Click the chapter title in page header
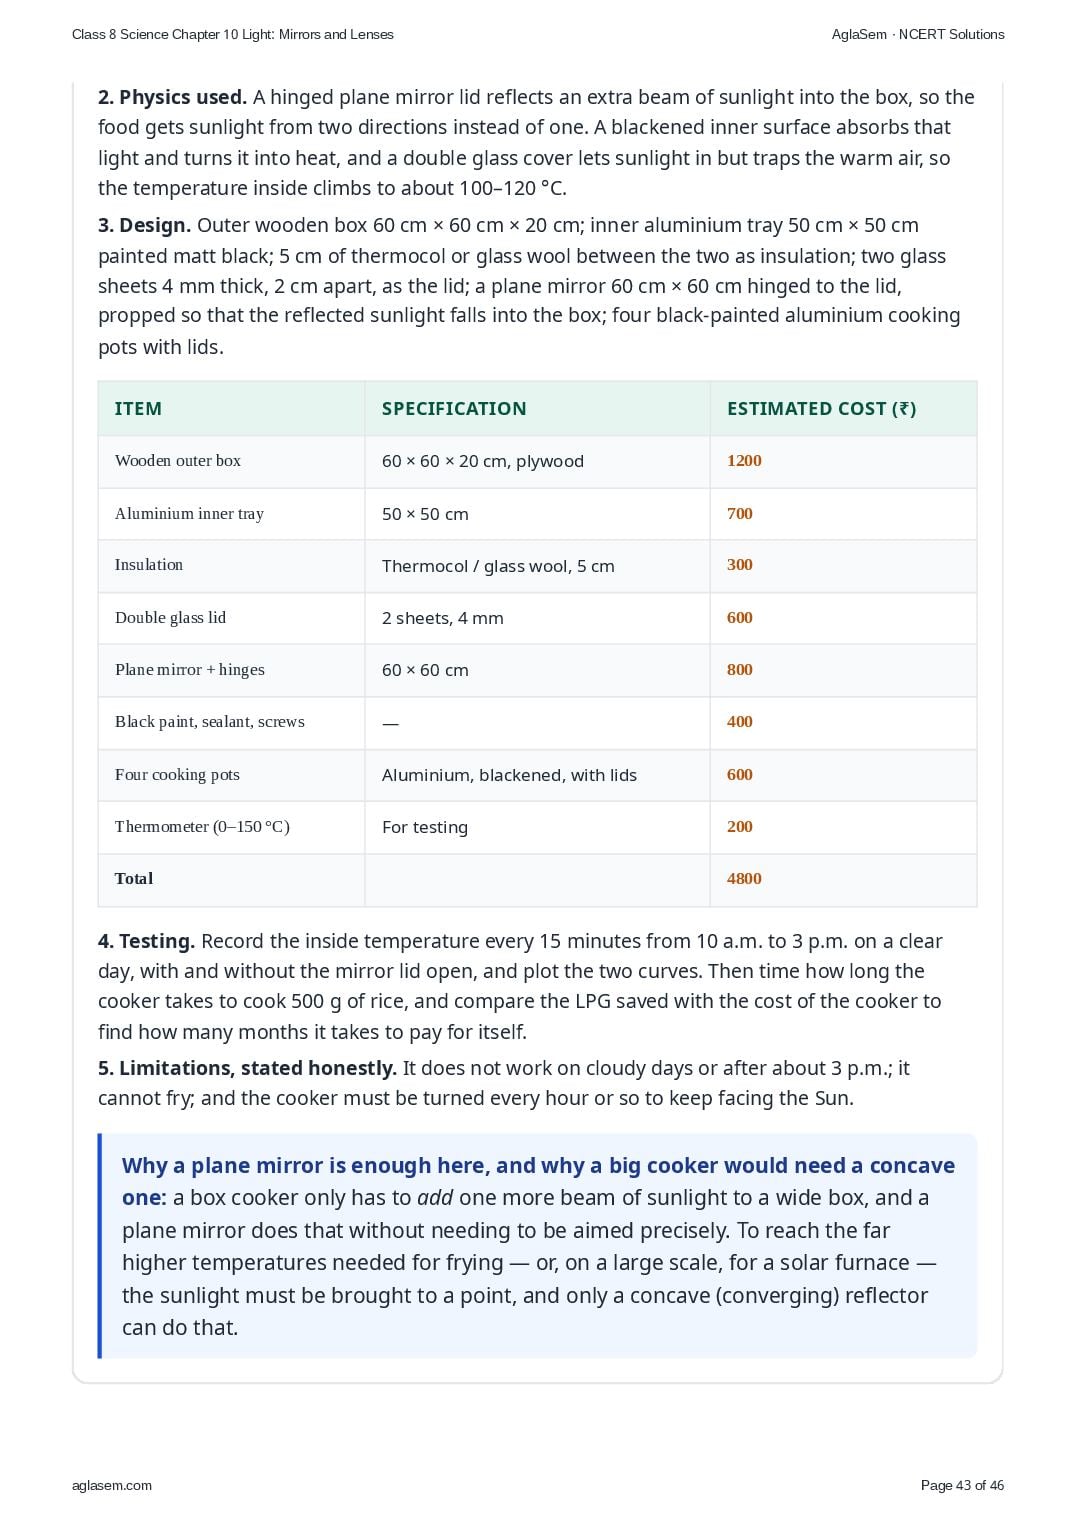 (x=233, y=34)
